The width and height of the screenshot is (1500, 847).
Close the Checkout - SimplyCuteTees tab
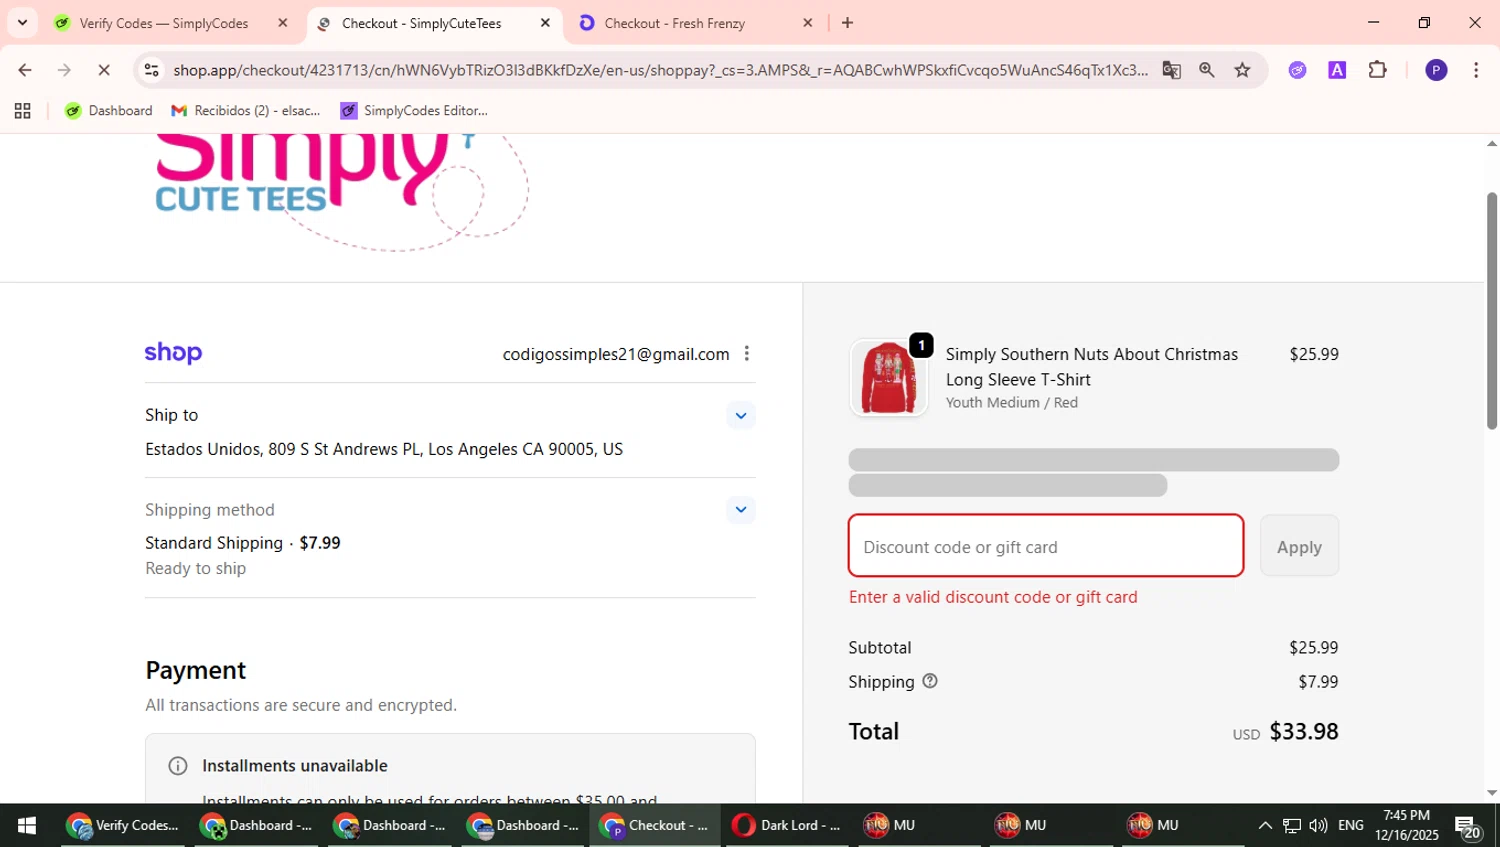545,23
